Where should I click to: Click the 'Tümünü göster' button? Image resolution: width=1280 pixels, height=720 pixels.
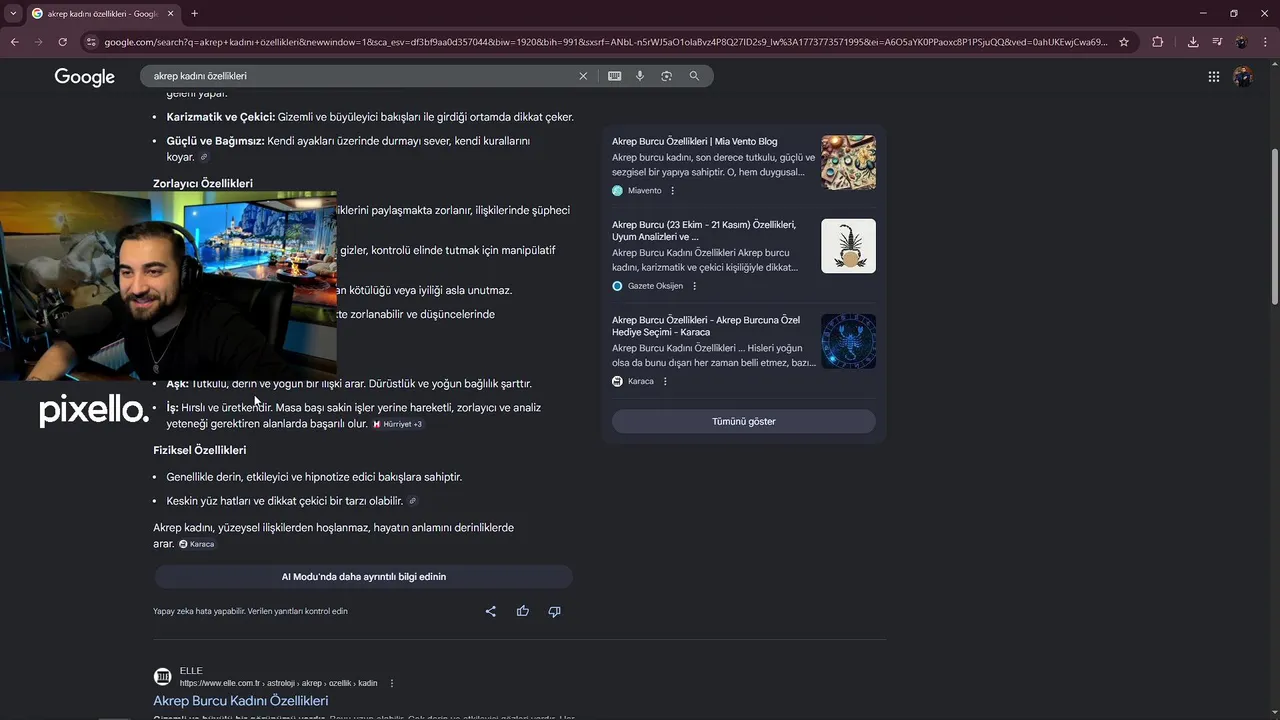(x=743, y=421)
